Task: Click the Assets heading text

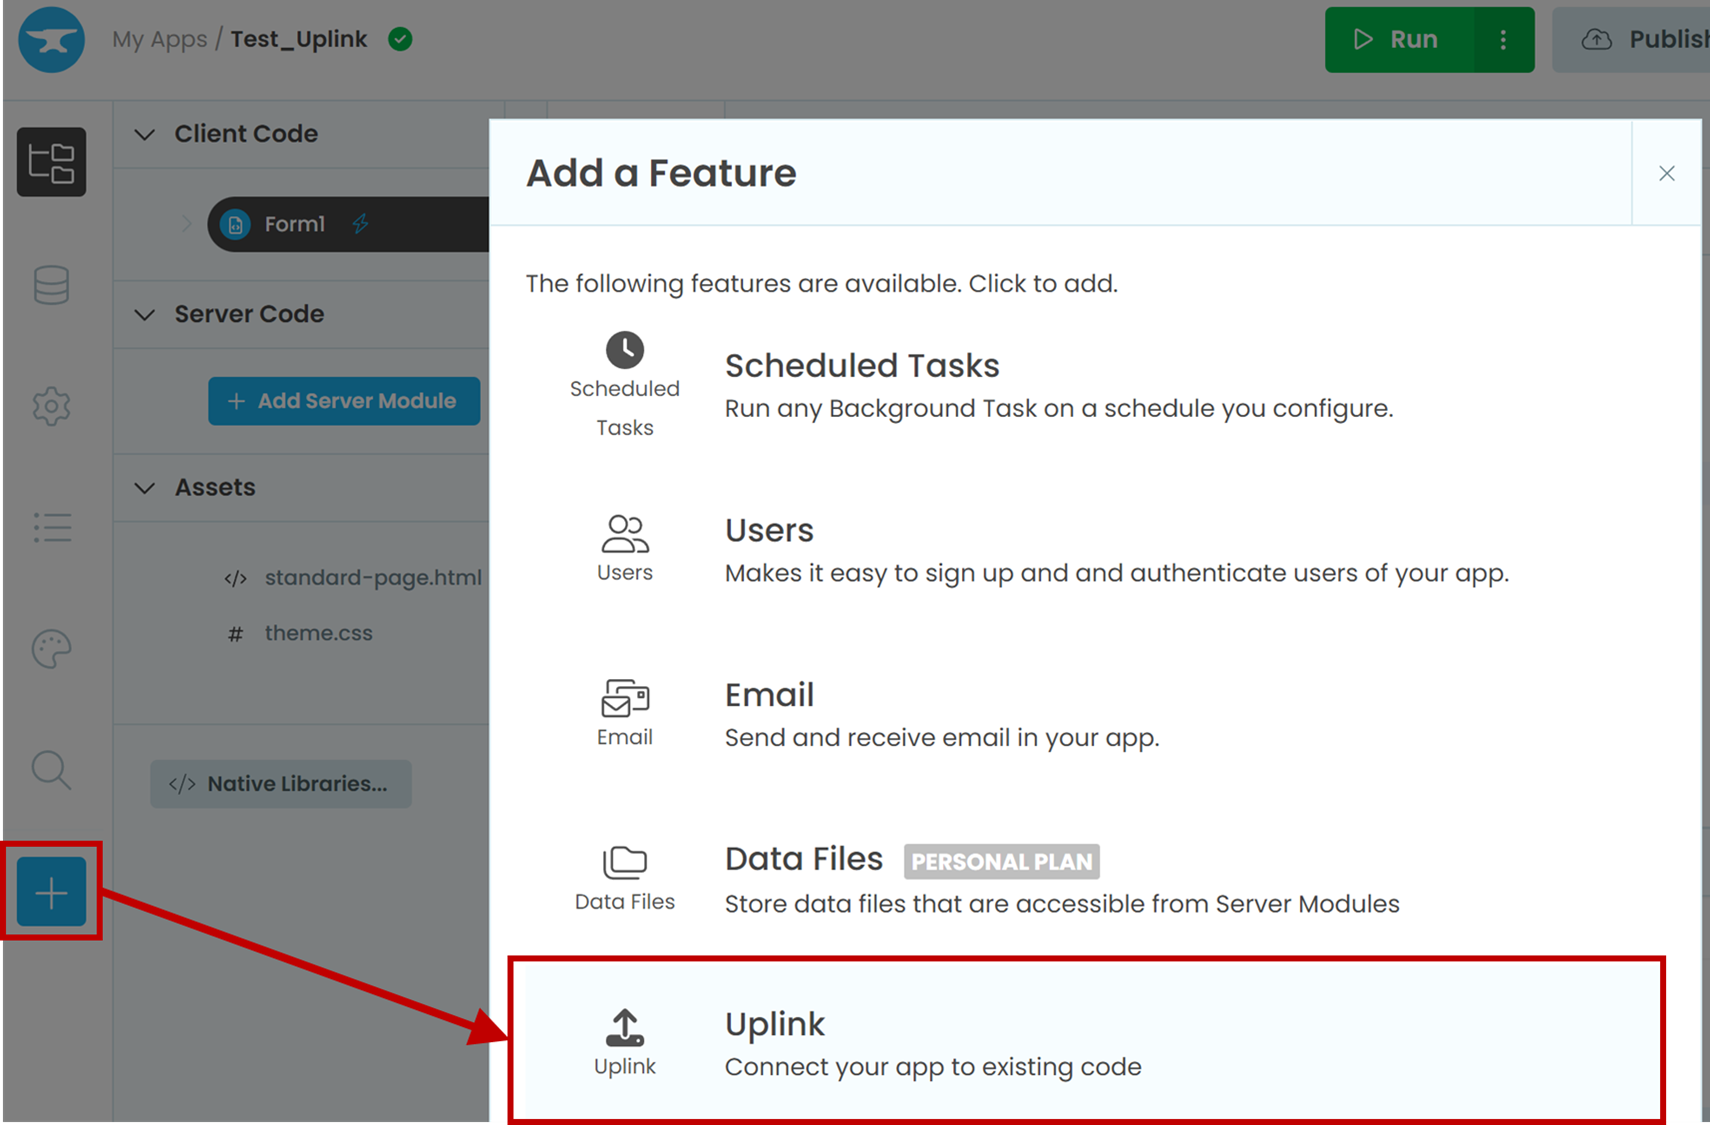Action: coord(215,488)
